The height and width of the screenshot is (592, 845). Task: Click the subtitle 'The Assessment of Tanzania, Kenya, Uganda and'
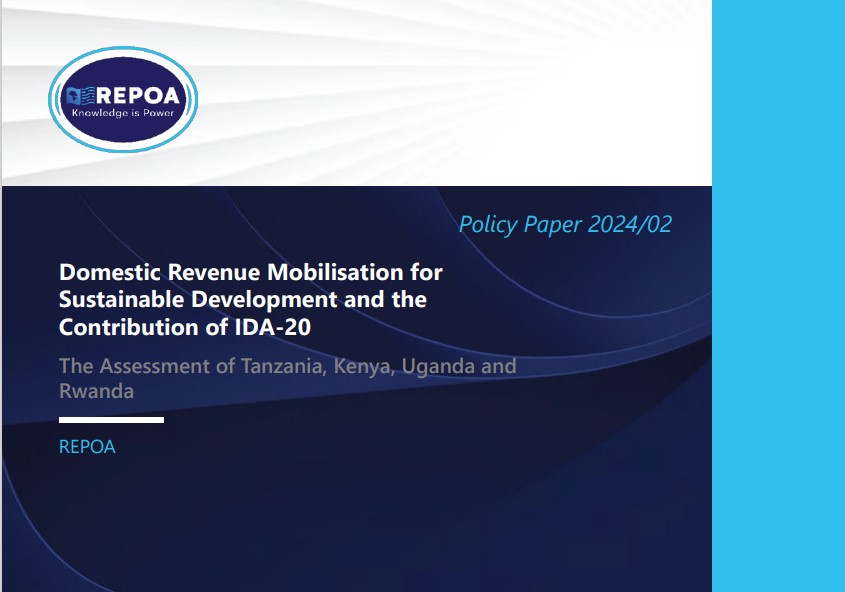(x=287, y=366)
